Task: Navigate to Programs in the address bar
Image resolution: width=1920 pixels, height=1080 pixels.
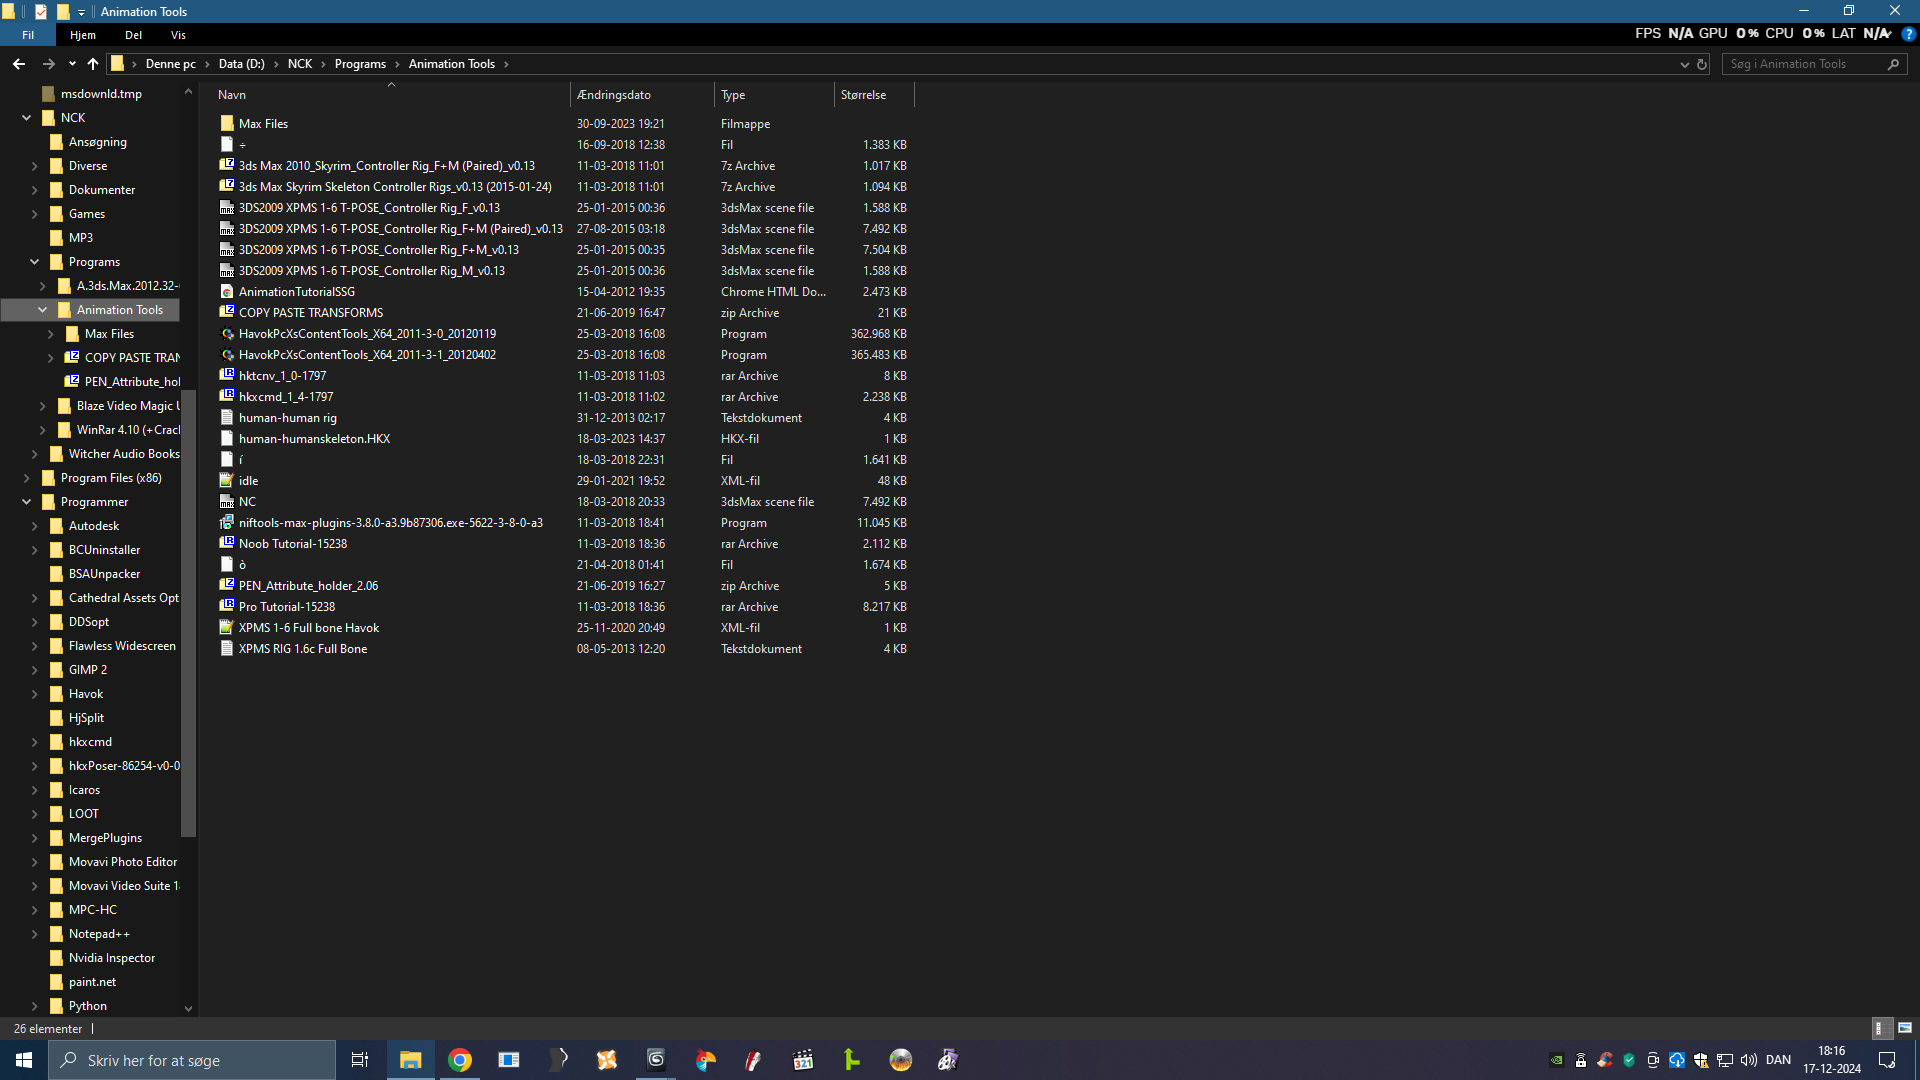Action: [x=360, y=64]
